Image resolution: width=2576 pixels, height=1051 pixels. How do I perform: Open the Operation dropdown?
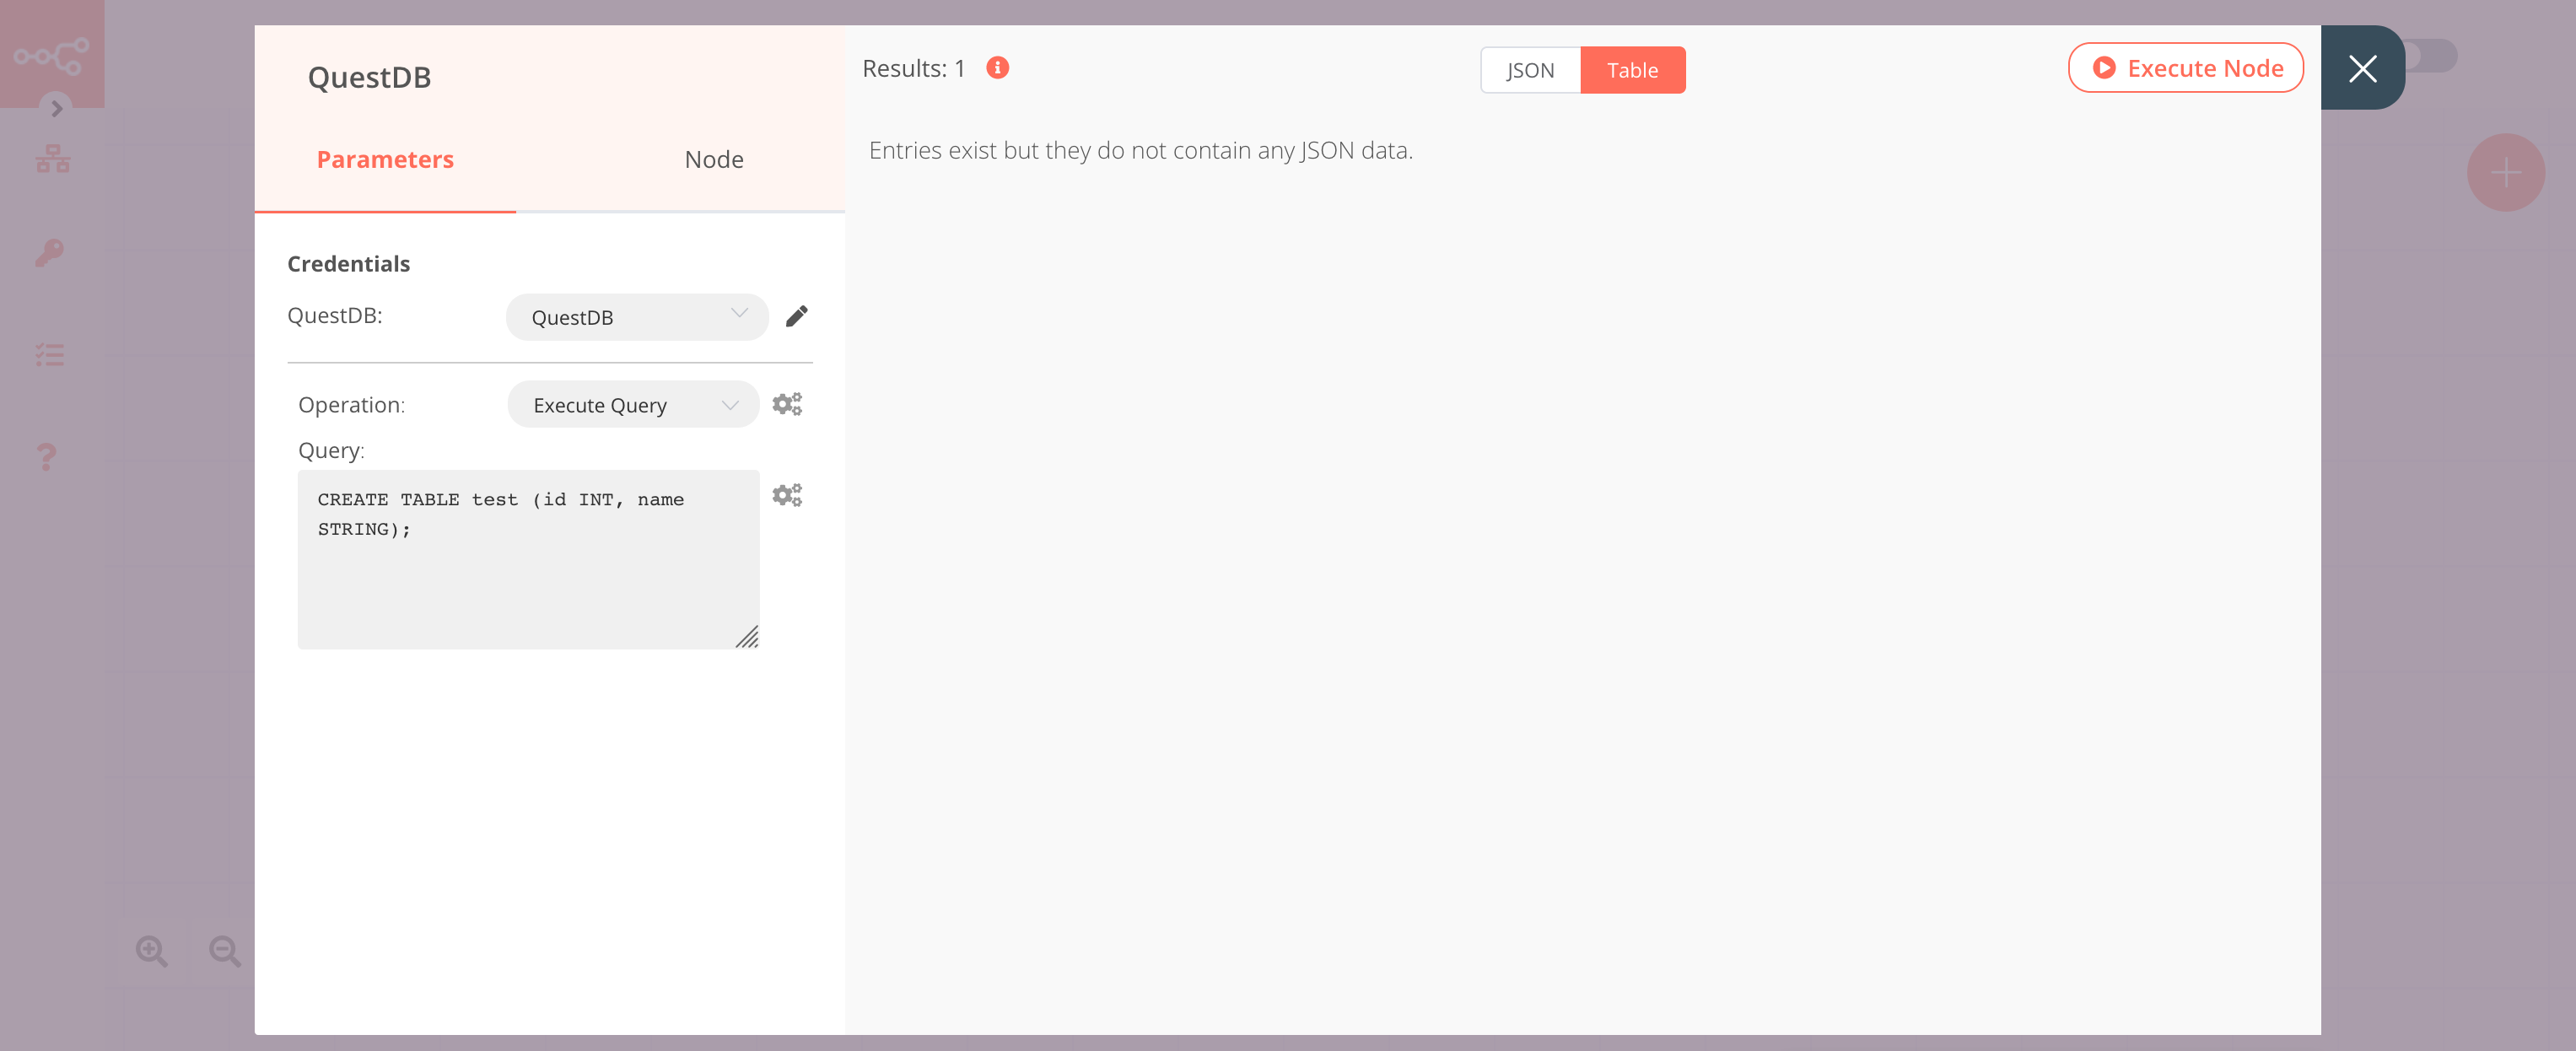[x=633, y=404]
